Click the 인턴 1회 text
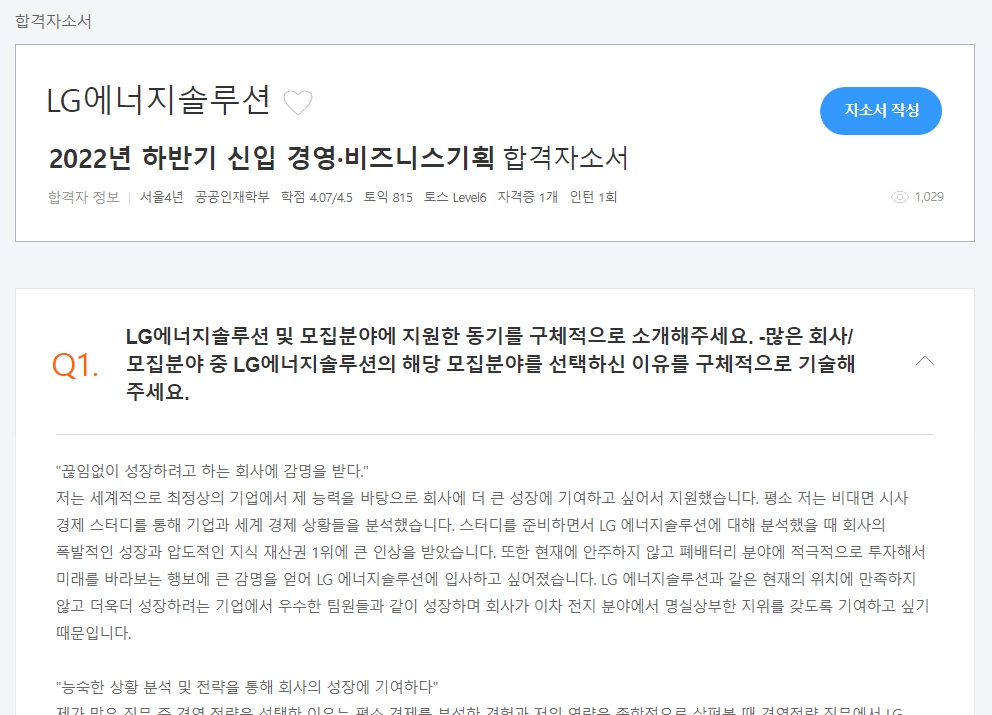This screenshot has height=715, width=992. click(x=593, y=197)
